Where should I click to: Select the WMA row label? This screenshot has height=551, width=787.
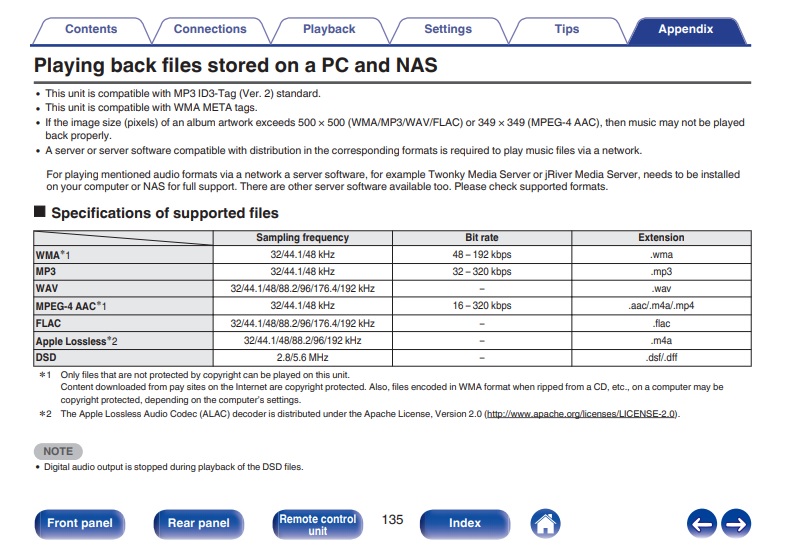[x=123, y=255]
